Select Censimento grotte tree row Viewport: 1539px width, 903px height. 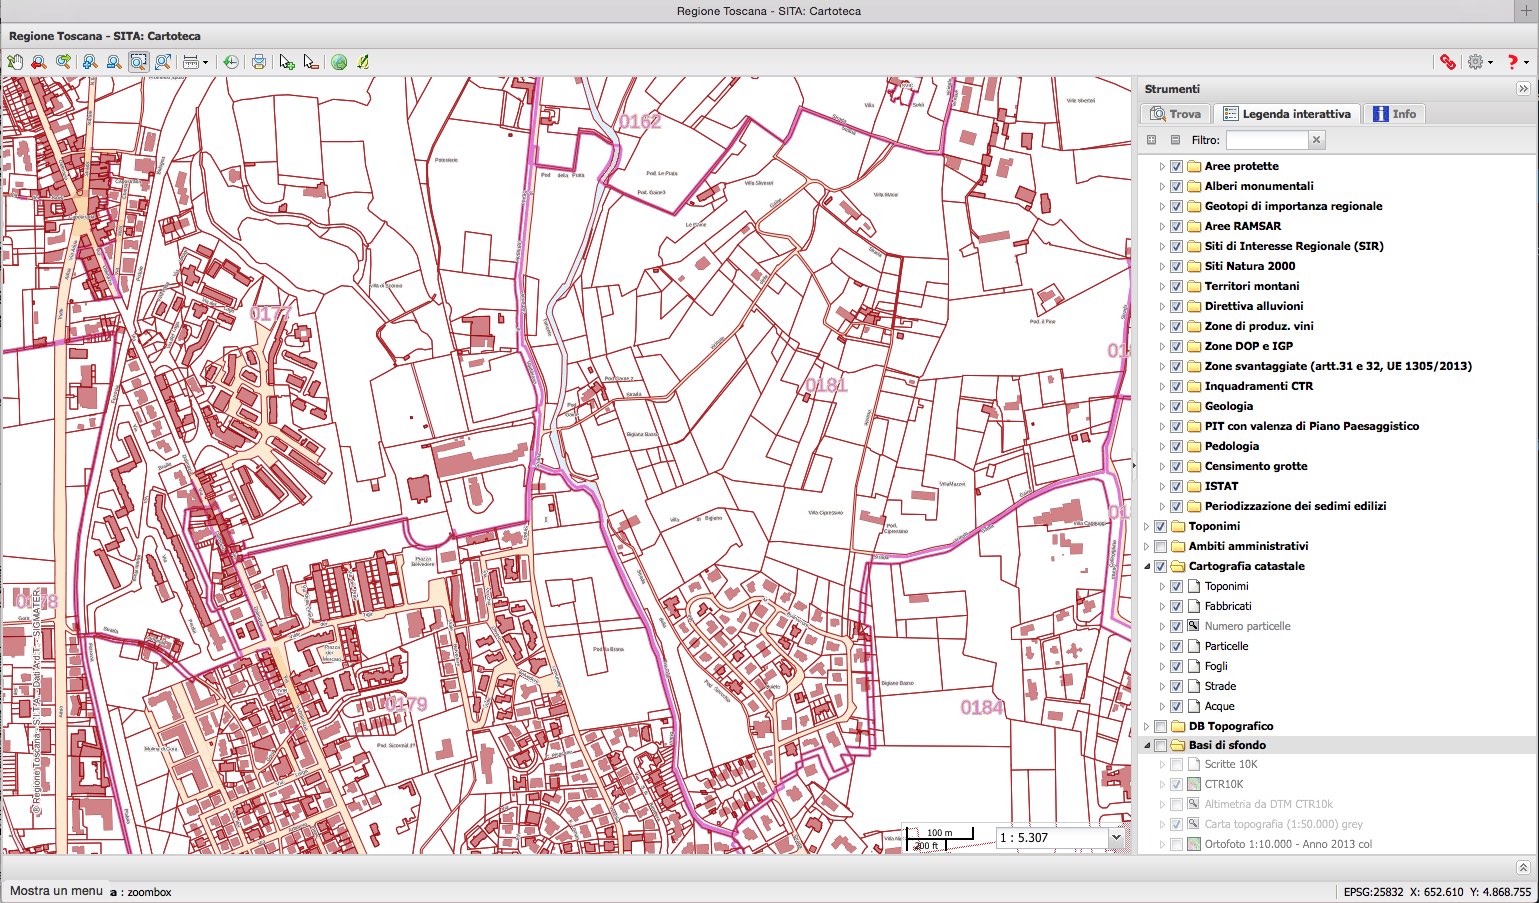point(1337,466)
